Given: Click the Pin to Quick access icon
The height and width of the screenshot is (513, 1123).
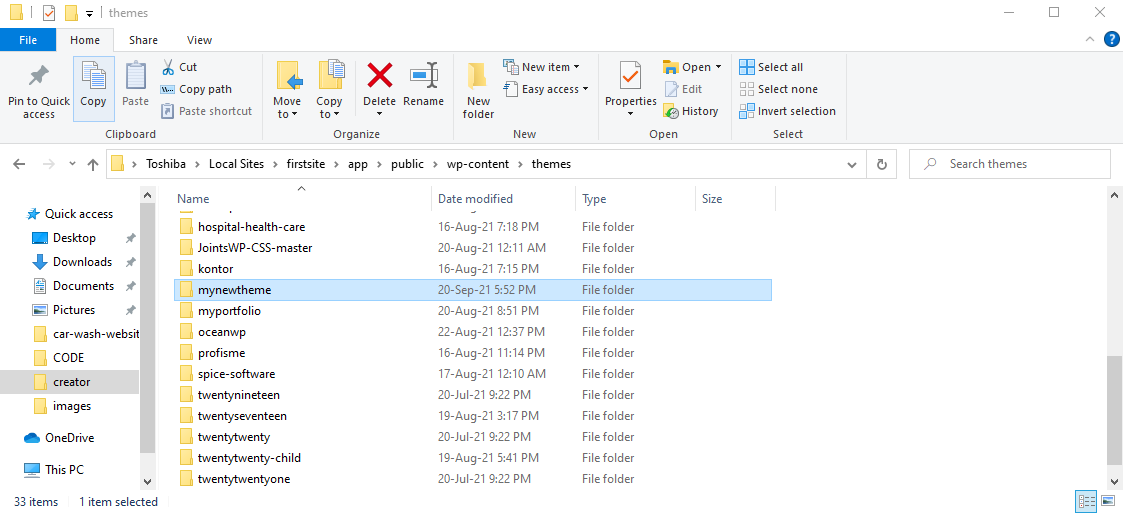Looking at the screenshot, I should (x=39, y=78).
